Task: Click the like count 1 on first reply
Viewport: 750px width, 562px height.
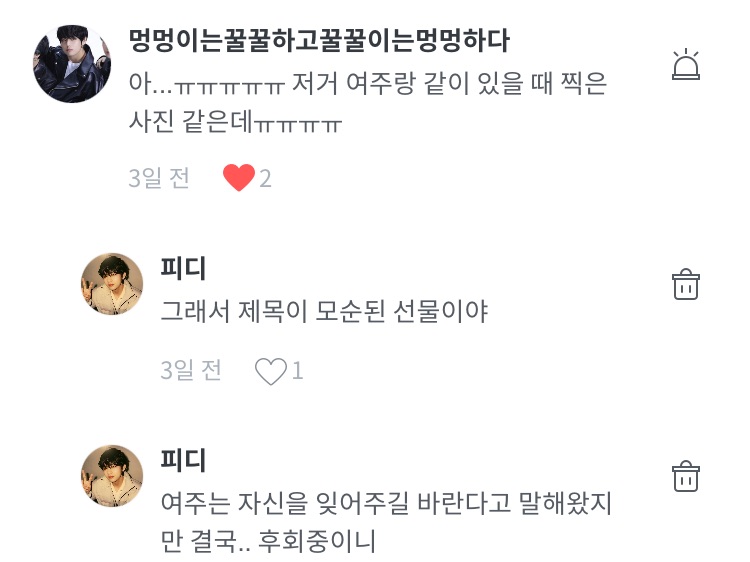Action: [297, 372]
